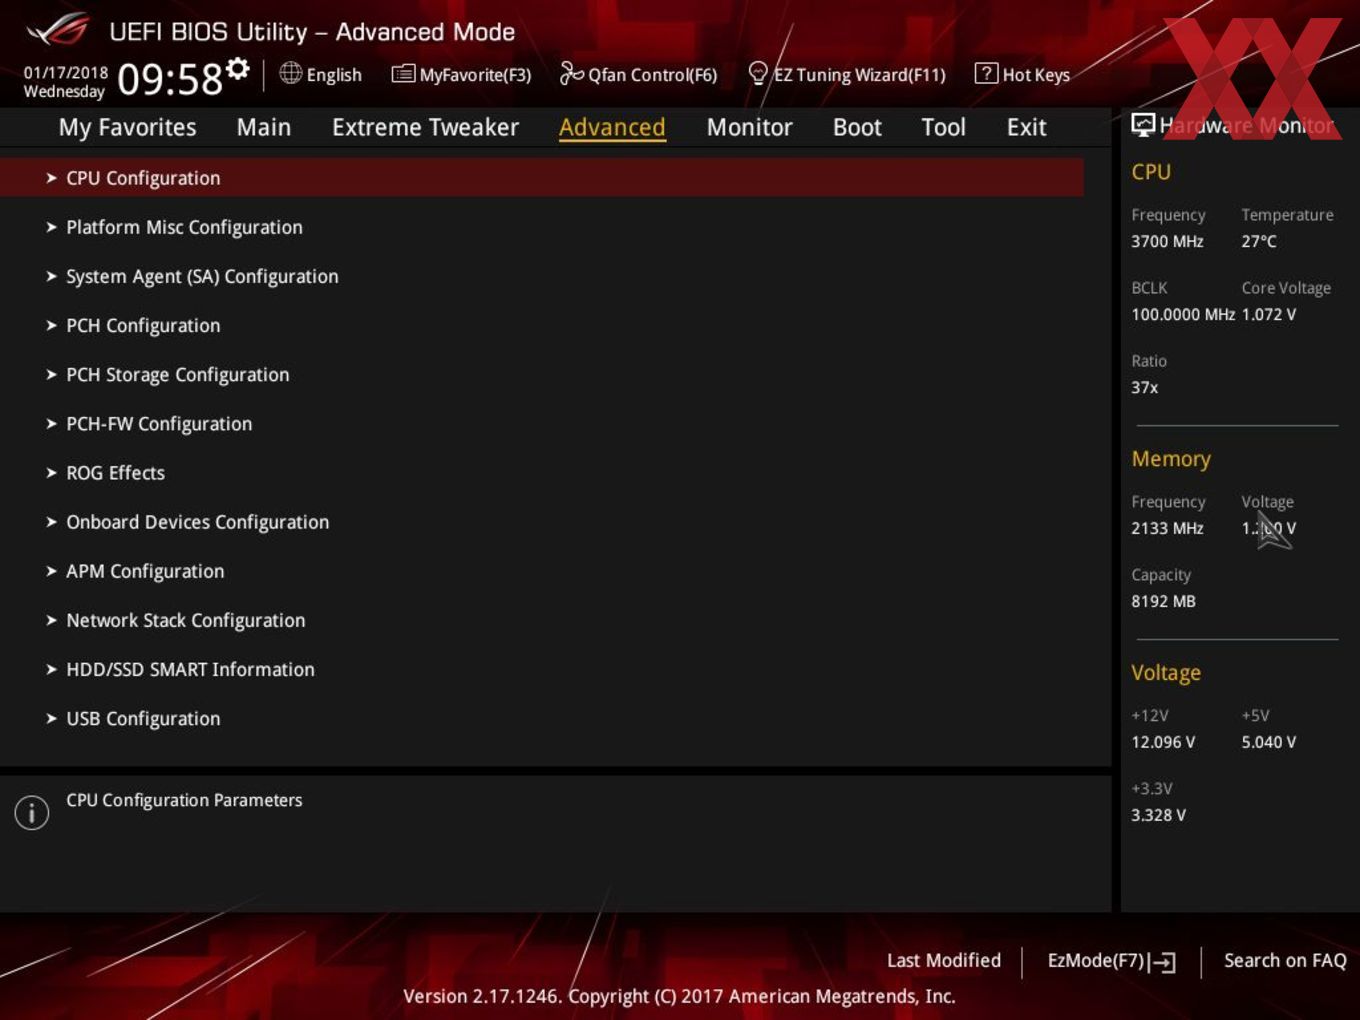
Task: Click the EzMode exit arrow icon
Action: click(x=1162, y=962)
